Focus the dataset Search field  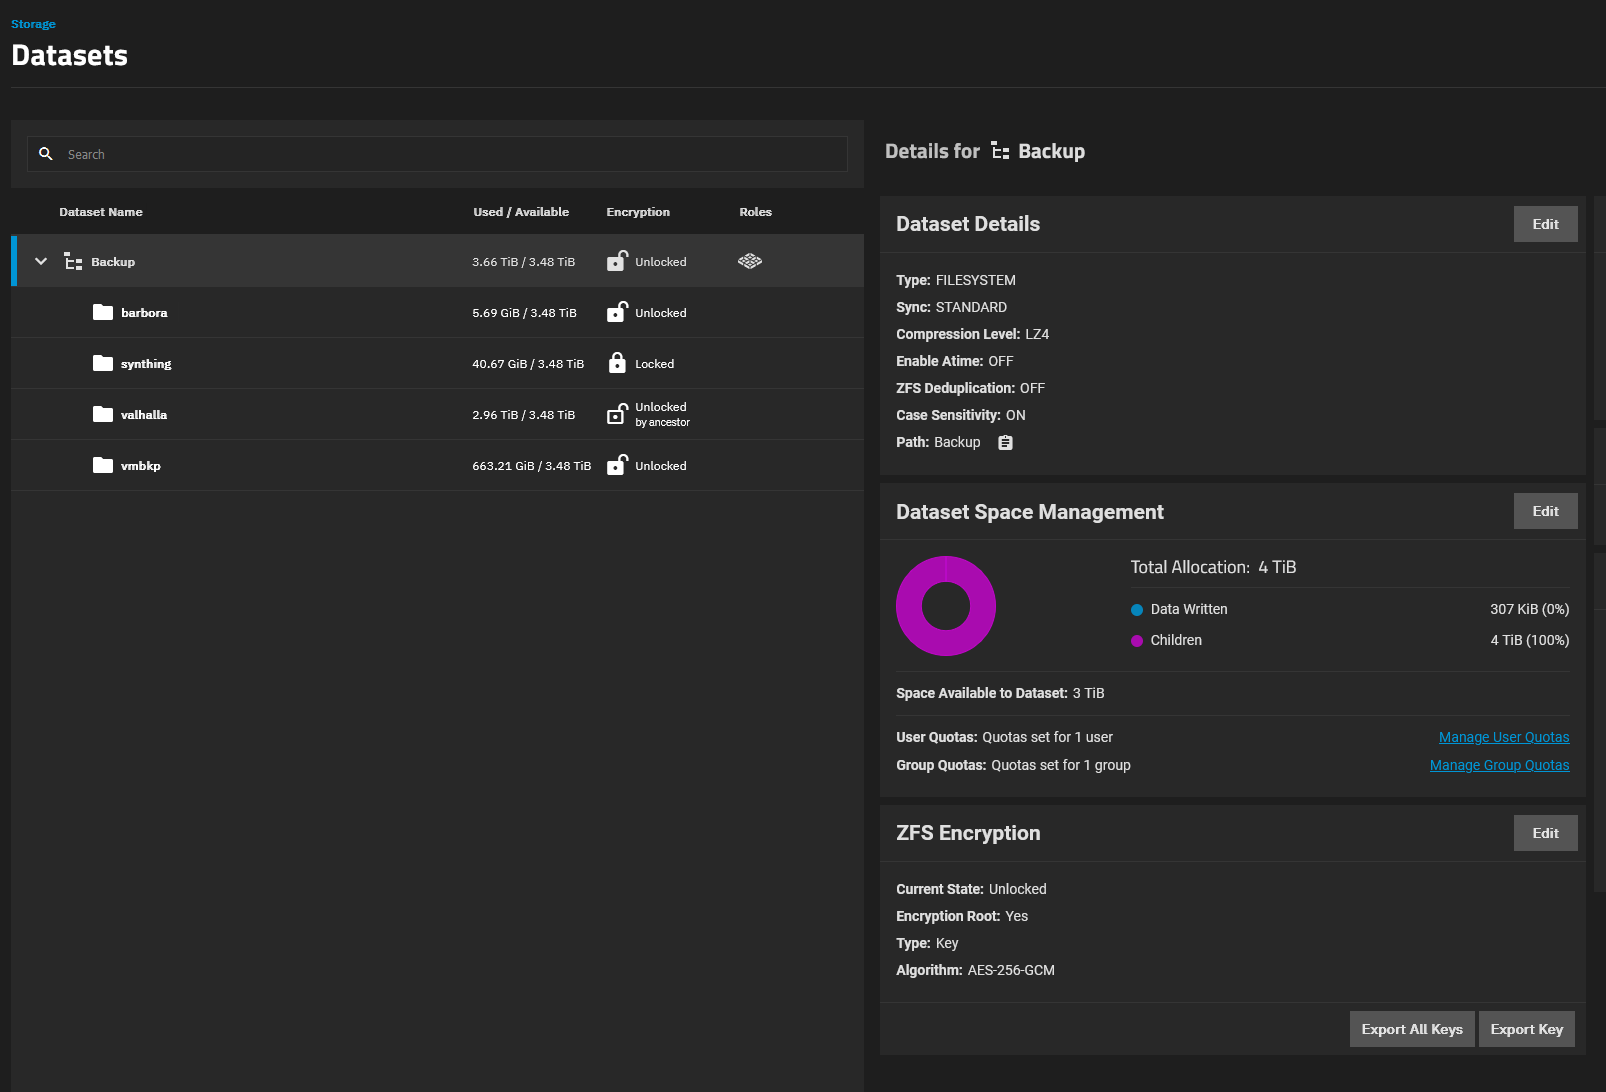pos(437,154)
